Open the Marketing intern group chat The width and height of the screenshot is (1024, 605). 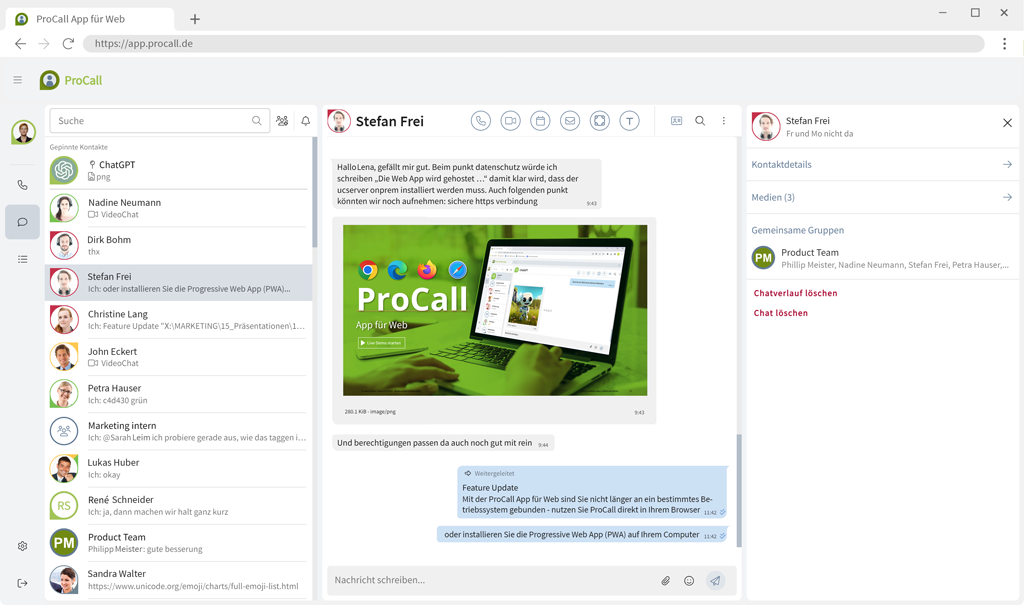pyautogui.click(x=178, y=431)
